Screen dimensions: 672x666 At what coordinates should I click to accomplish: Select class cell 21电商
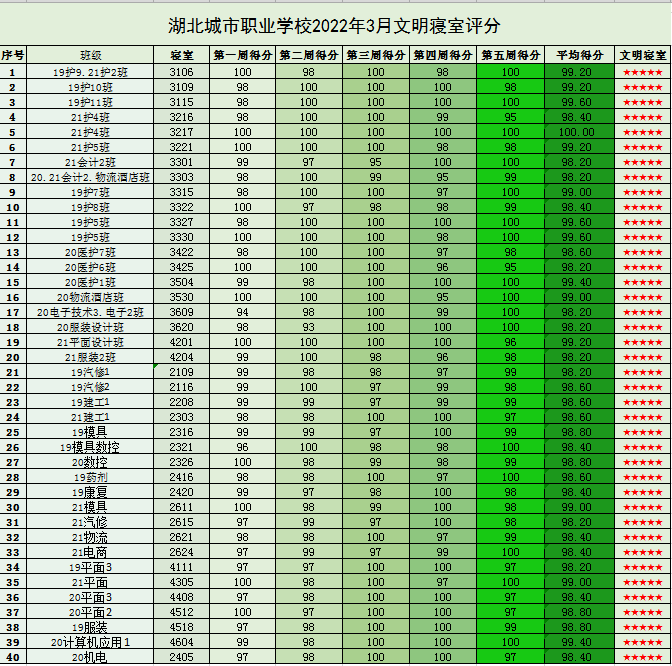click(x=90, y=552)
